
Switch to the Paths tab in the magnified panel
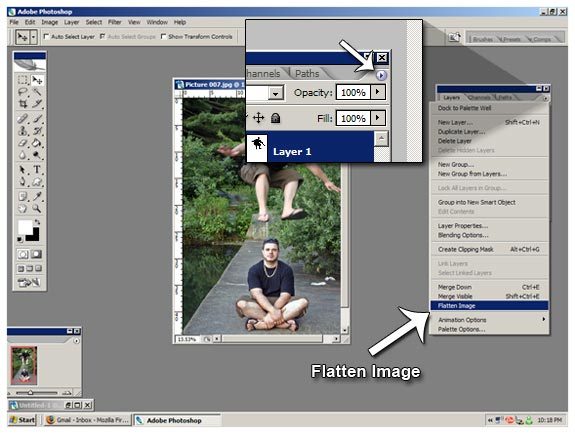point(307,73)
